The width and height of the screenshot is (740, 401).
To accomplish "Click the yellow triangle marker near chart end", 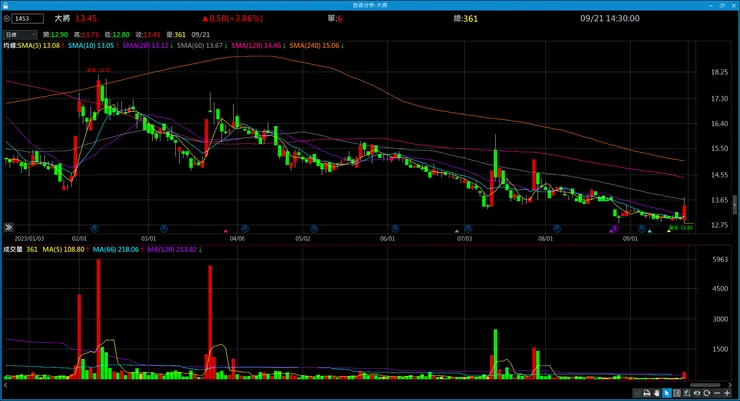I will click(669, 231).
